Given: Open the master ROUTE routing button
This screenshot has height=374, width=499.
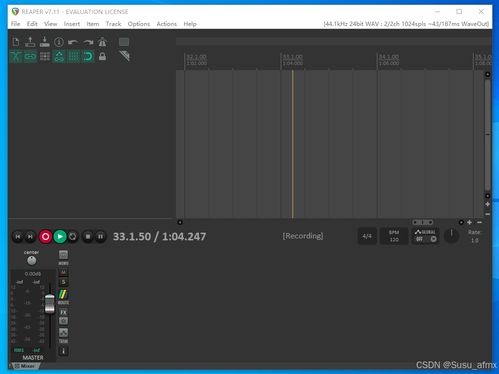Looking at the screenshot, I should 63,297.
